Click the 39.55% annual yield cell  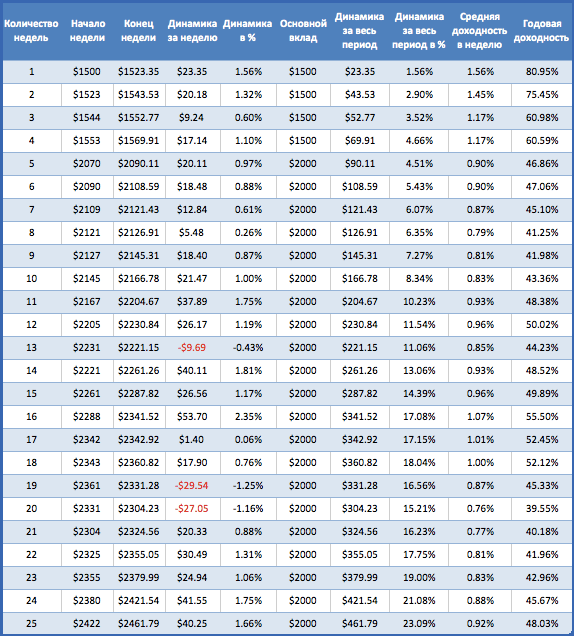click(542, 509)
